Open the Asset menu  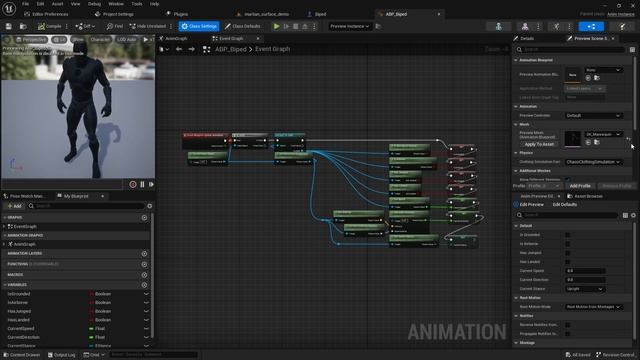coord(57,4)
